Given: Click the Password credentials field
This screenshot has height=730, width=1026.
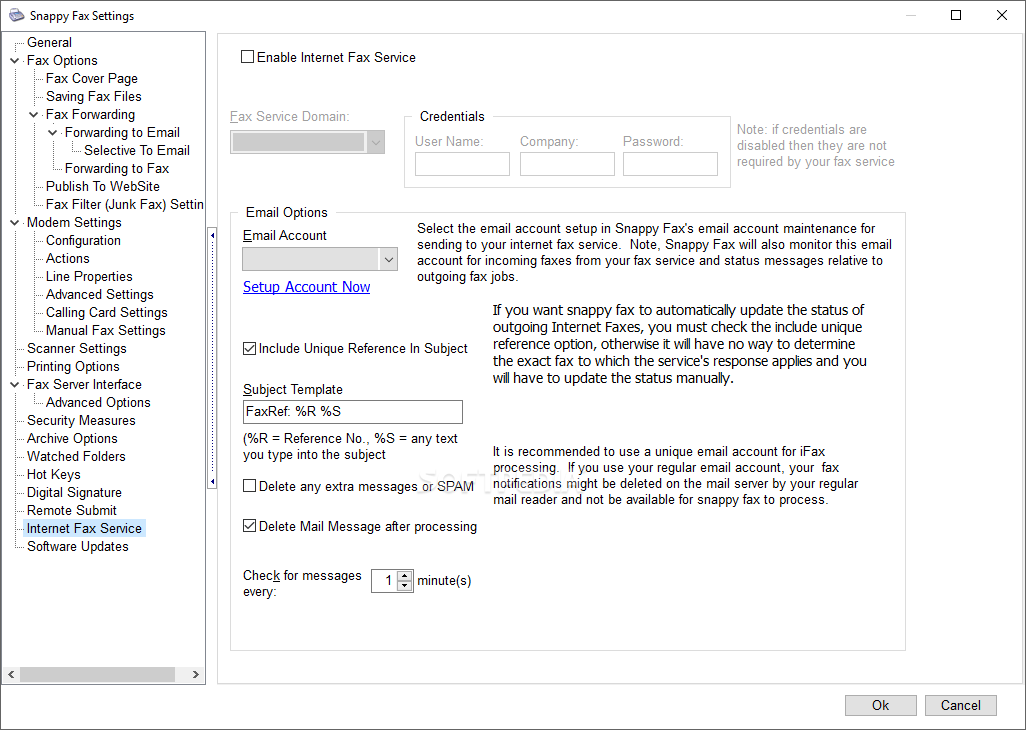Looking at the screenshot, I should click(x=670, y=164).
